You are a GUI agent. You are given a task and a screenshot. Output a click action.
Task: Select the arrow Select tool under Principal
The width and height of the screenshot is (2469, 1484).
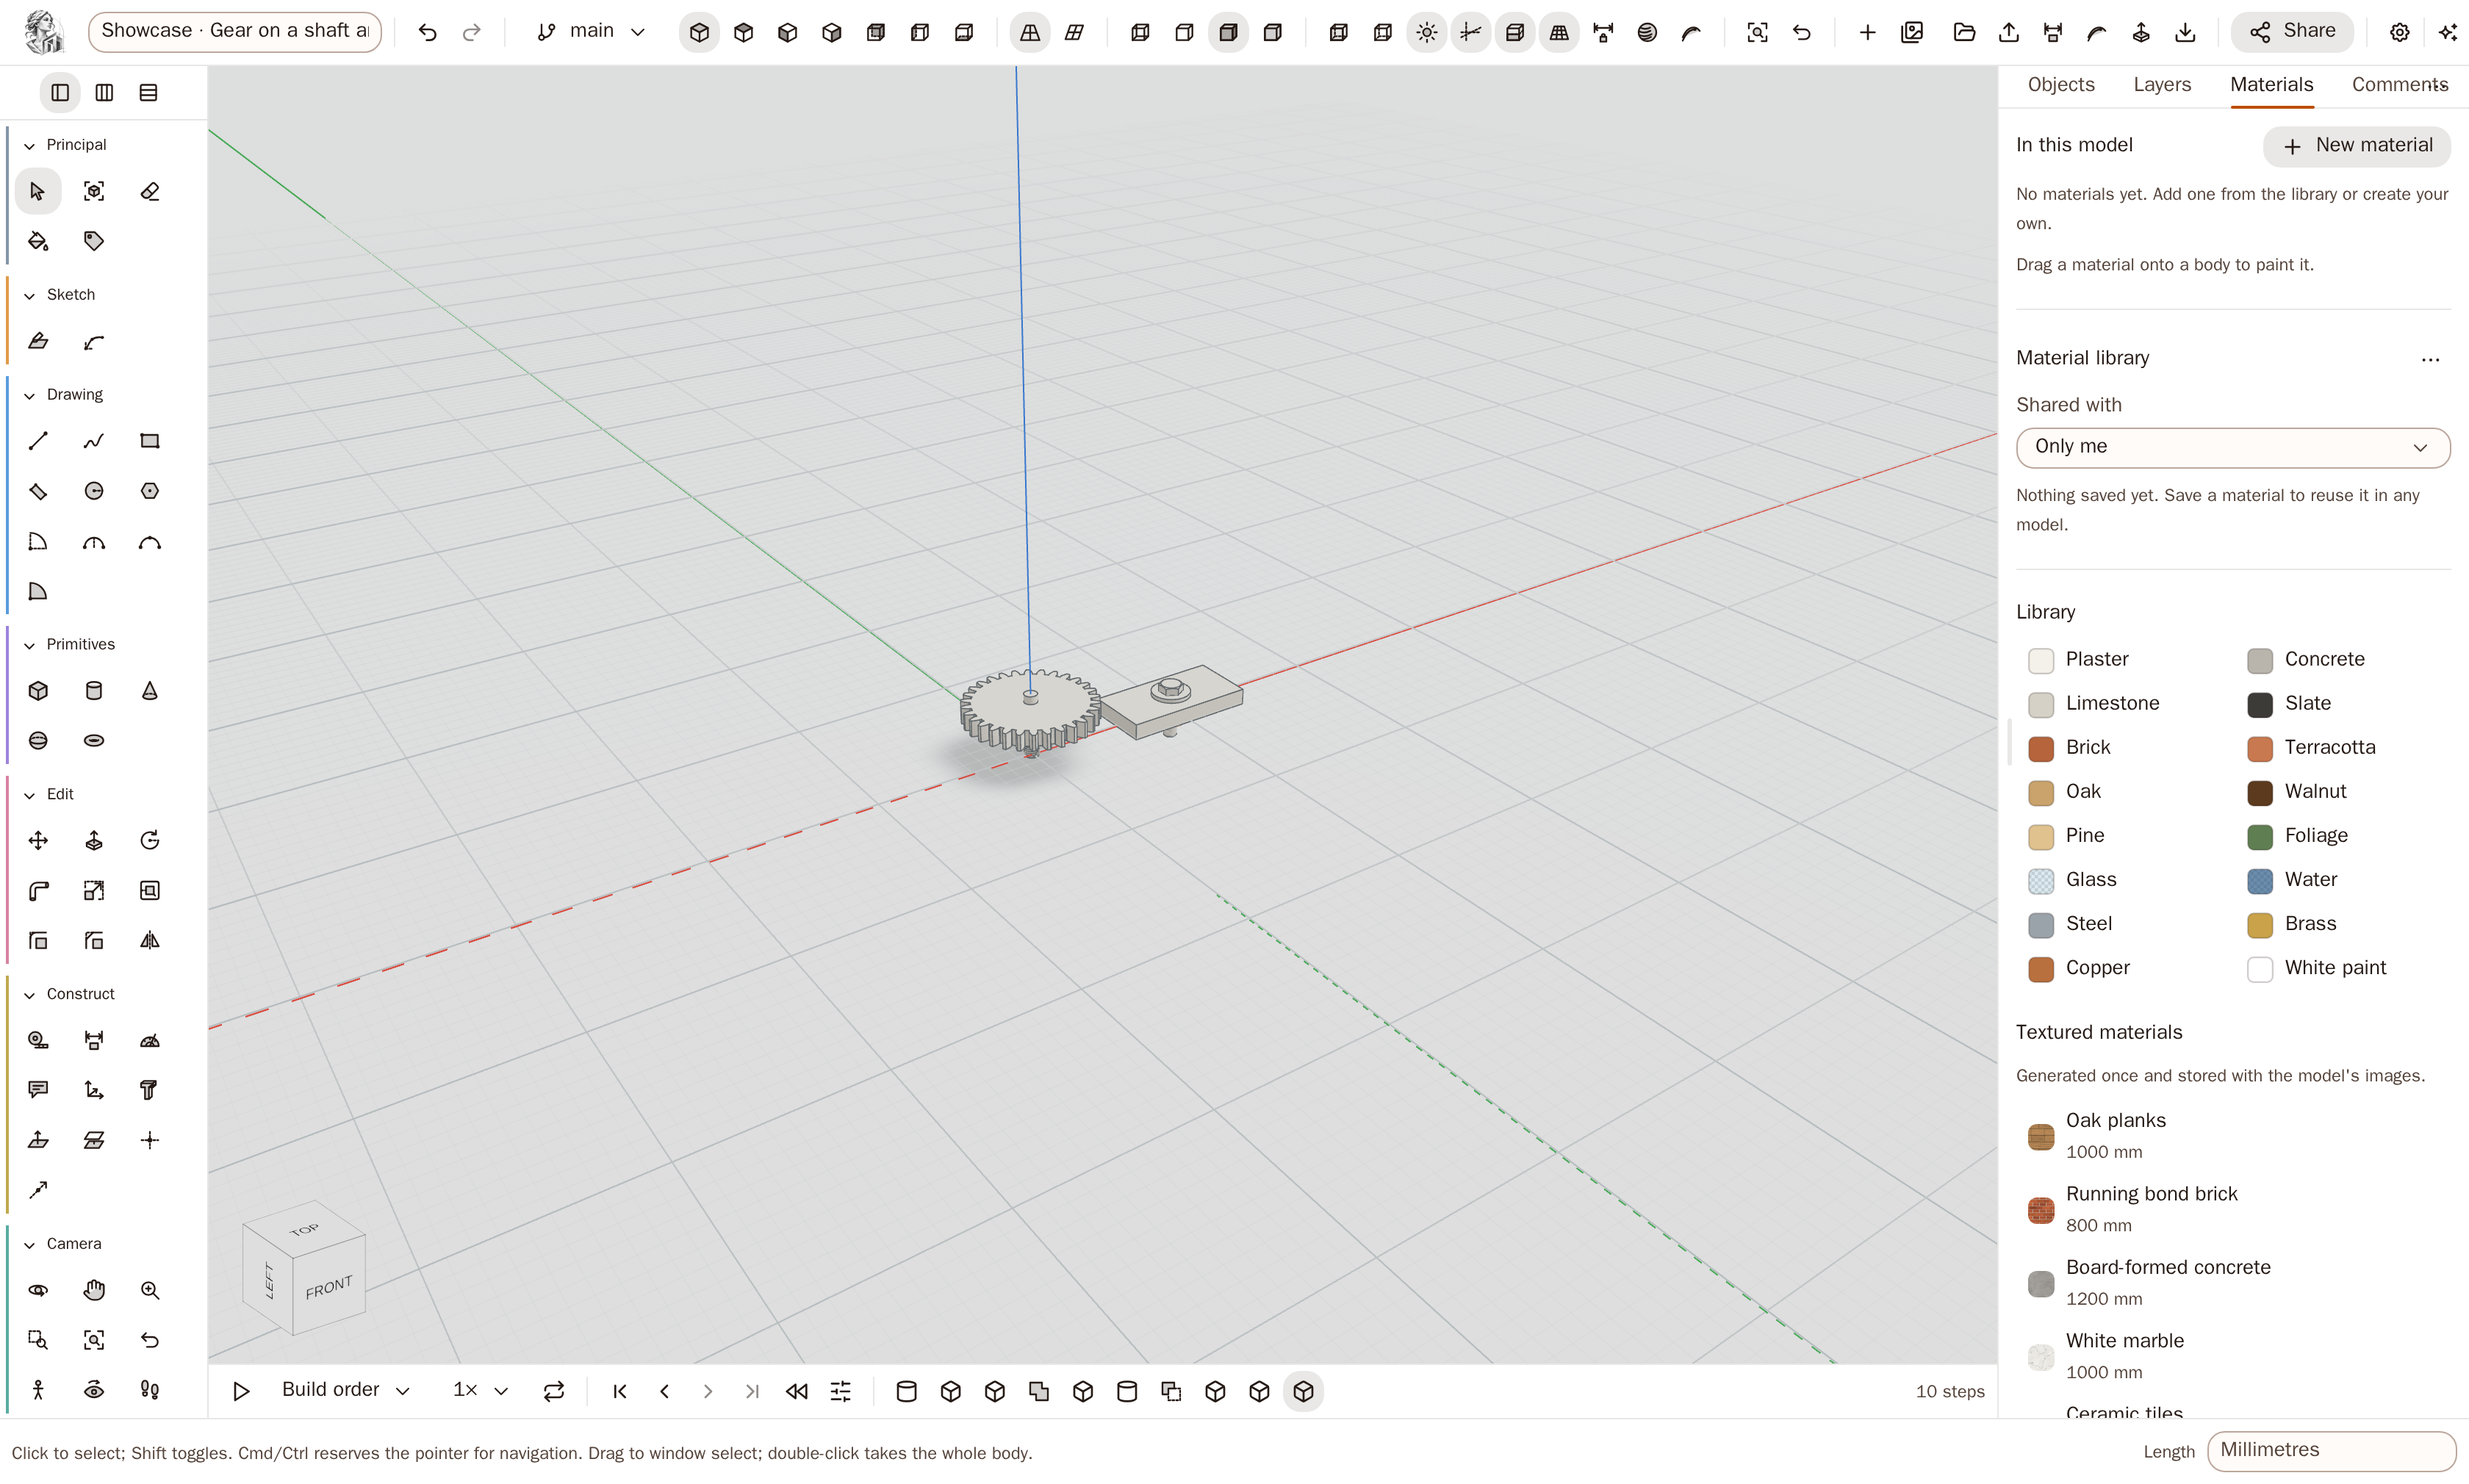(x=38, y=191)
